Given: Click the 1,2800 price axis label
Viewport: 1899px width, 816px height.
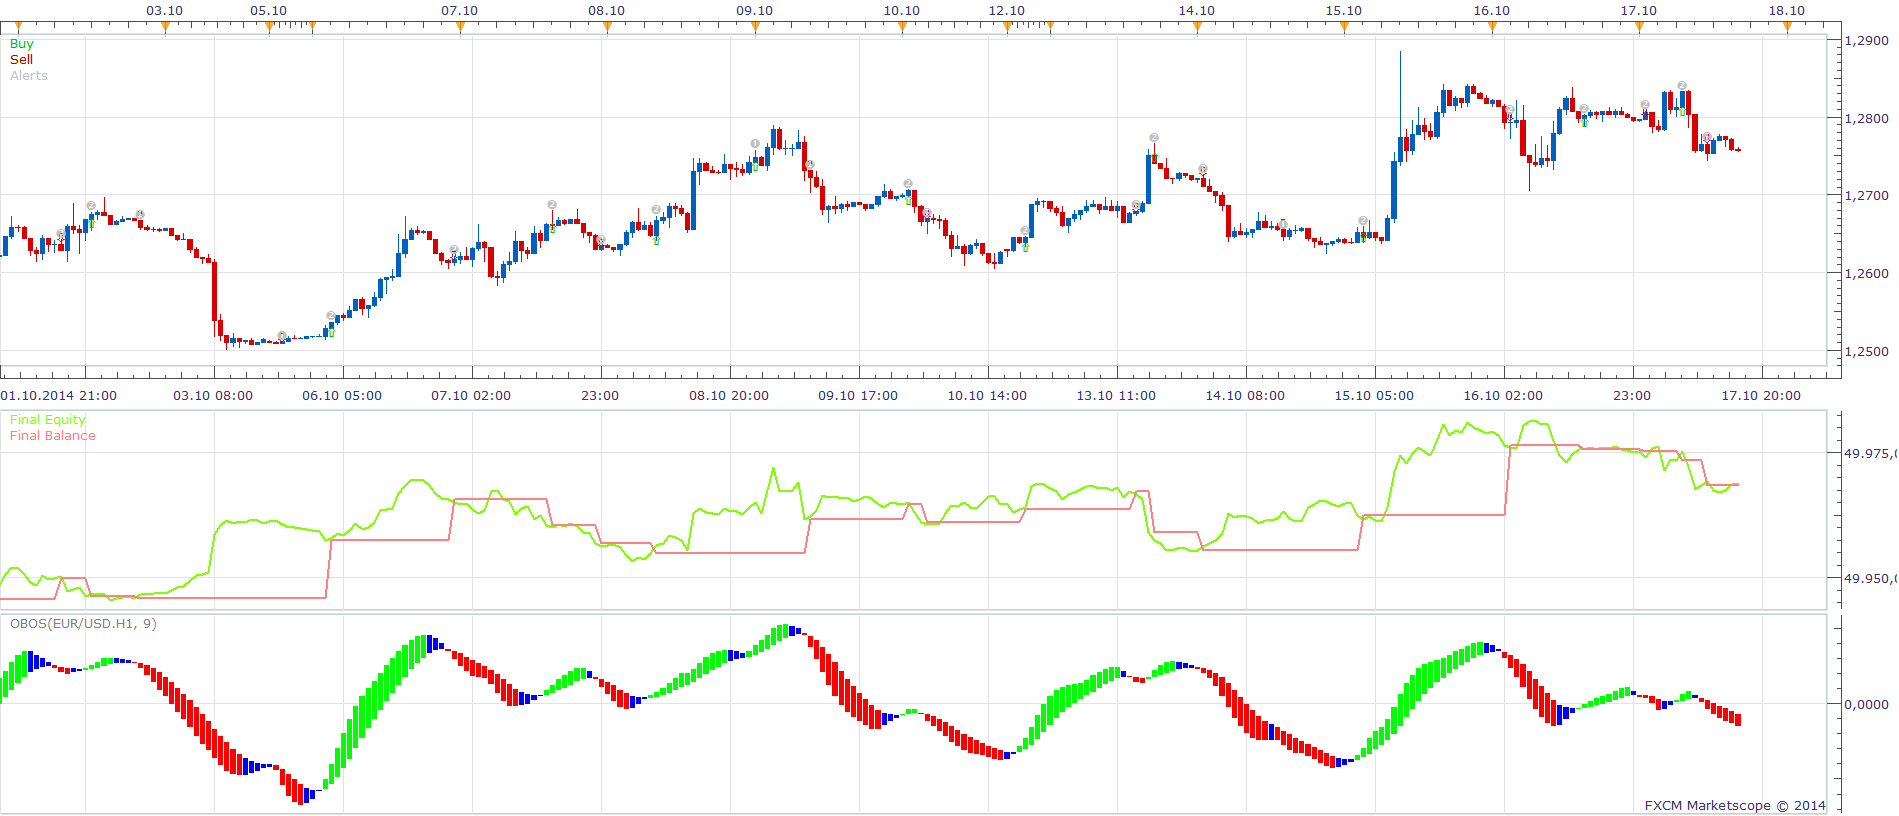Looking at the screenshot, I should point(1867,119).
